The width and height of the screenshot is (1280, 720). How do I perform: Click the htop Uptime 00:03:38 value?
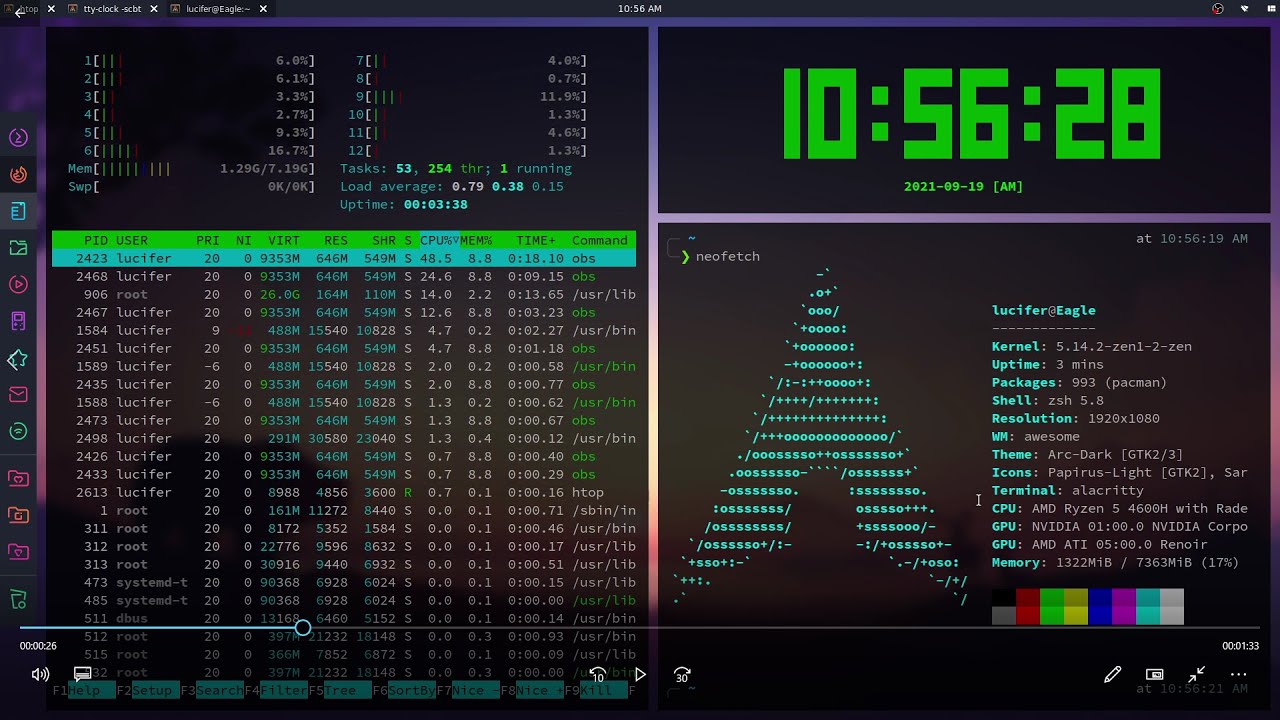pyautogui.click(x=436, y=204)
